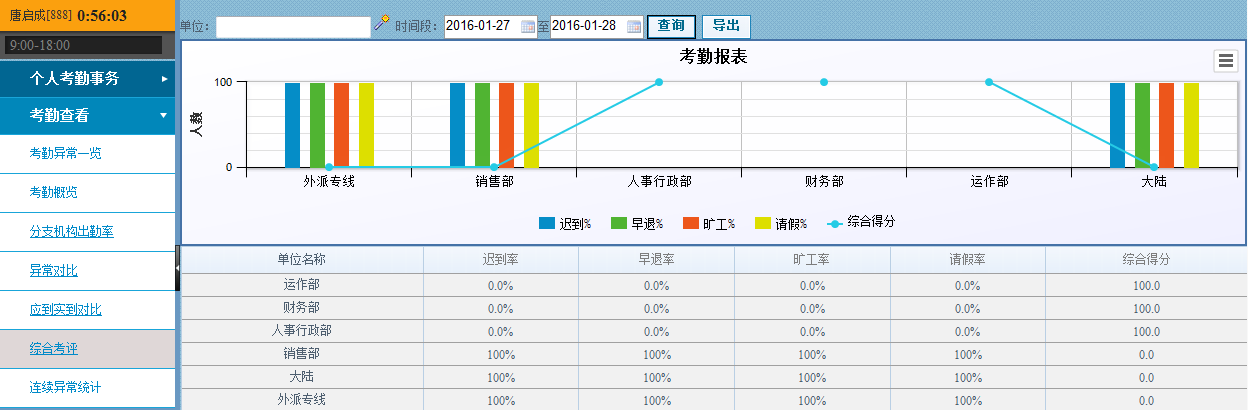Click the orange 旷工 bar for 大陆
Viewport: 1248px width, 410px height.
[1166, 125]
